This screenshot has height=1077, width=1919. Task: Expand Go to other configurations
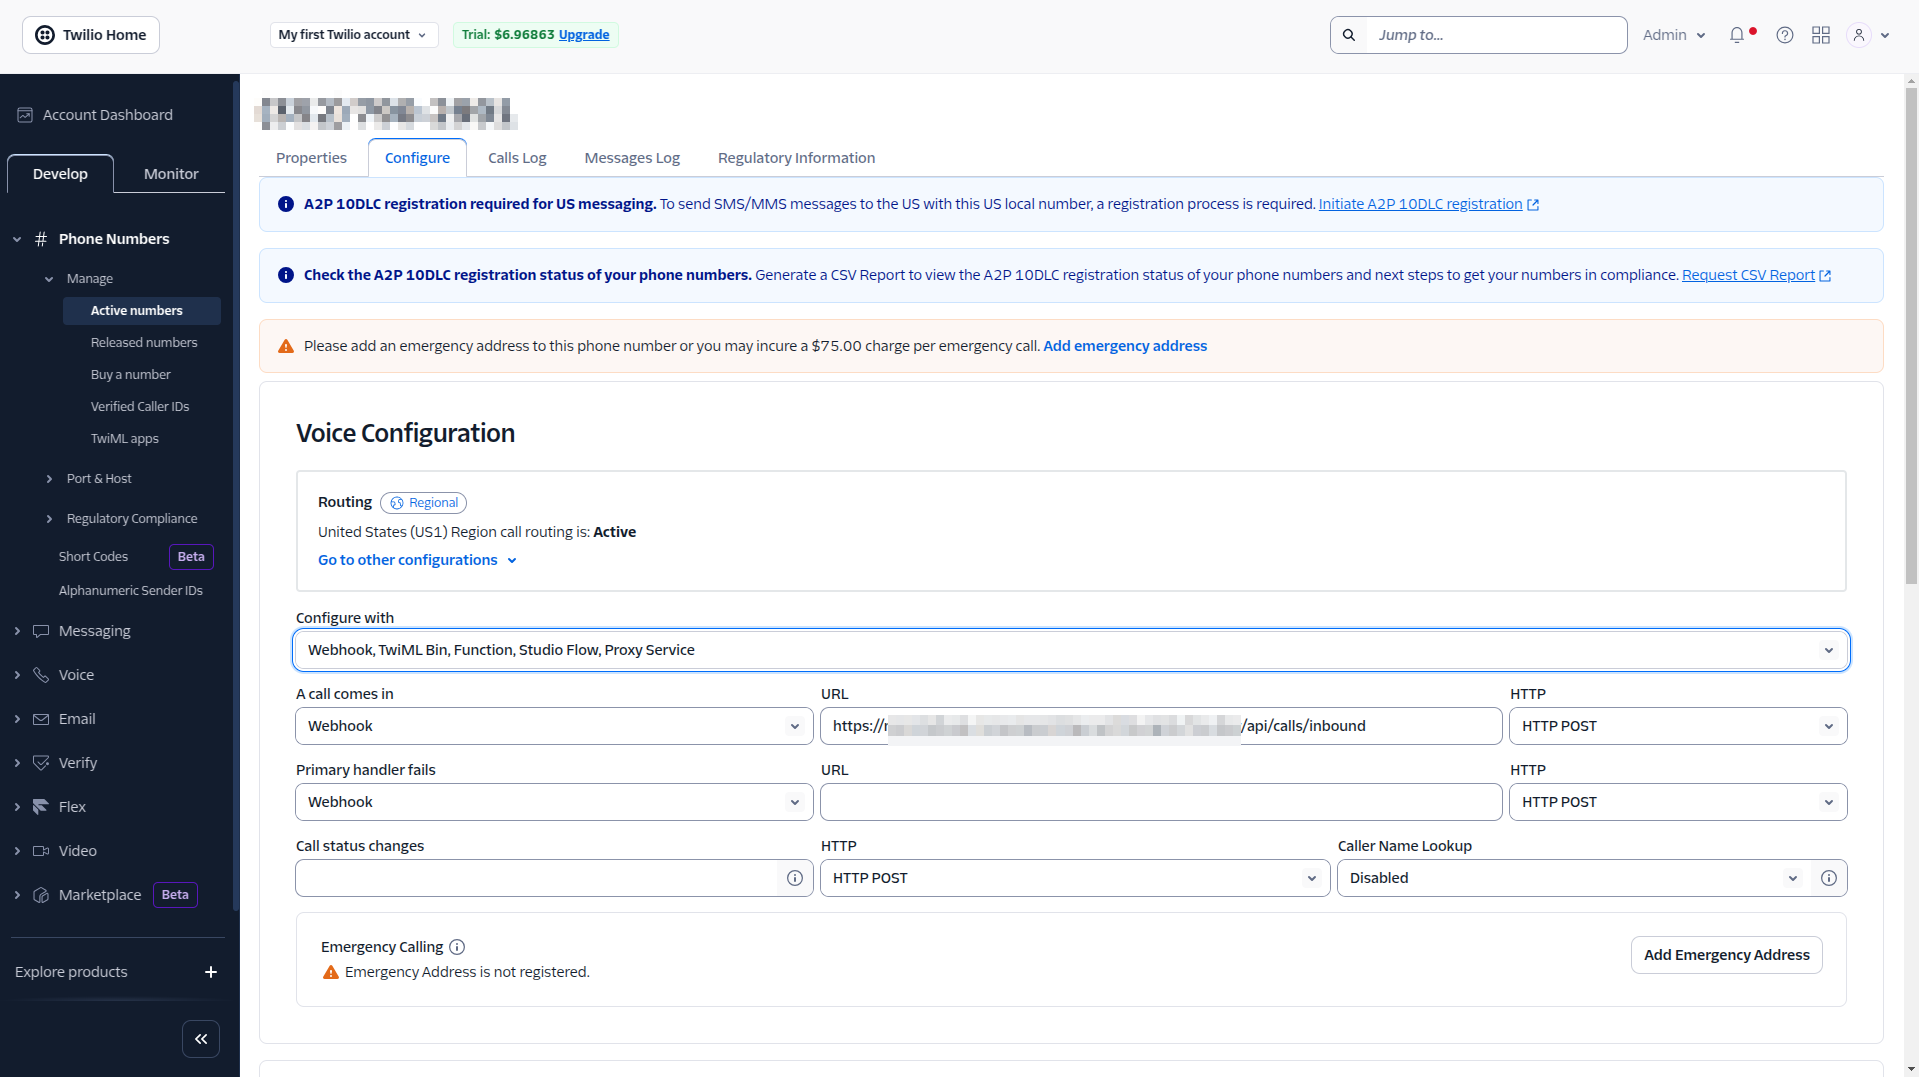pyautogui.click(x=417, y=560)
